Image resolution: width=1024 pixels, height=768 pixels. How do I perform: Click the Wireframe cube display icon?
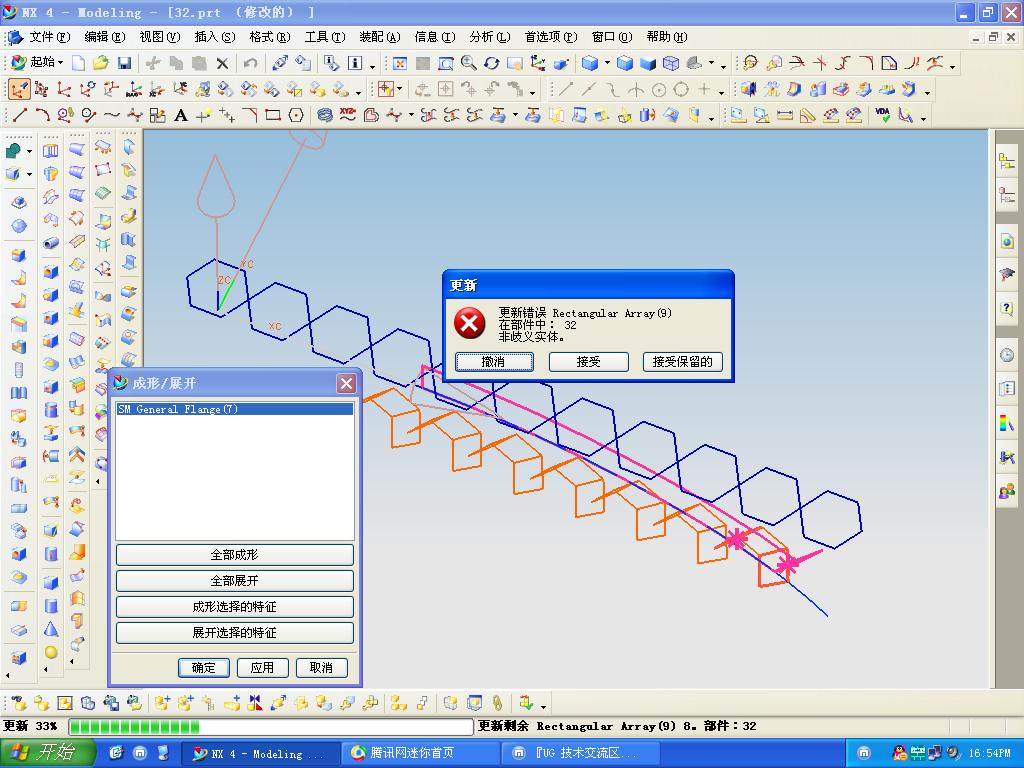[x=670, y=63]
